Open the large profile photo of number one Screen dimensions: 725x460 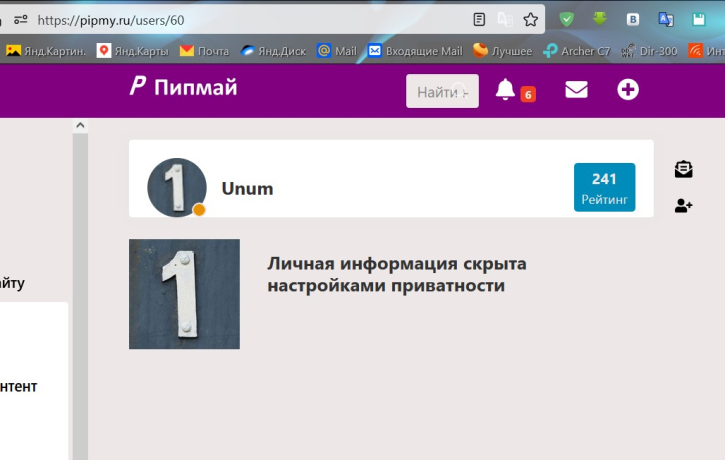coord(184,294)
